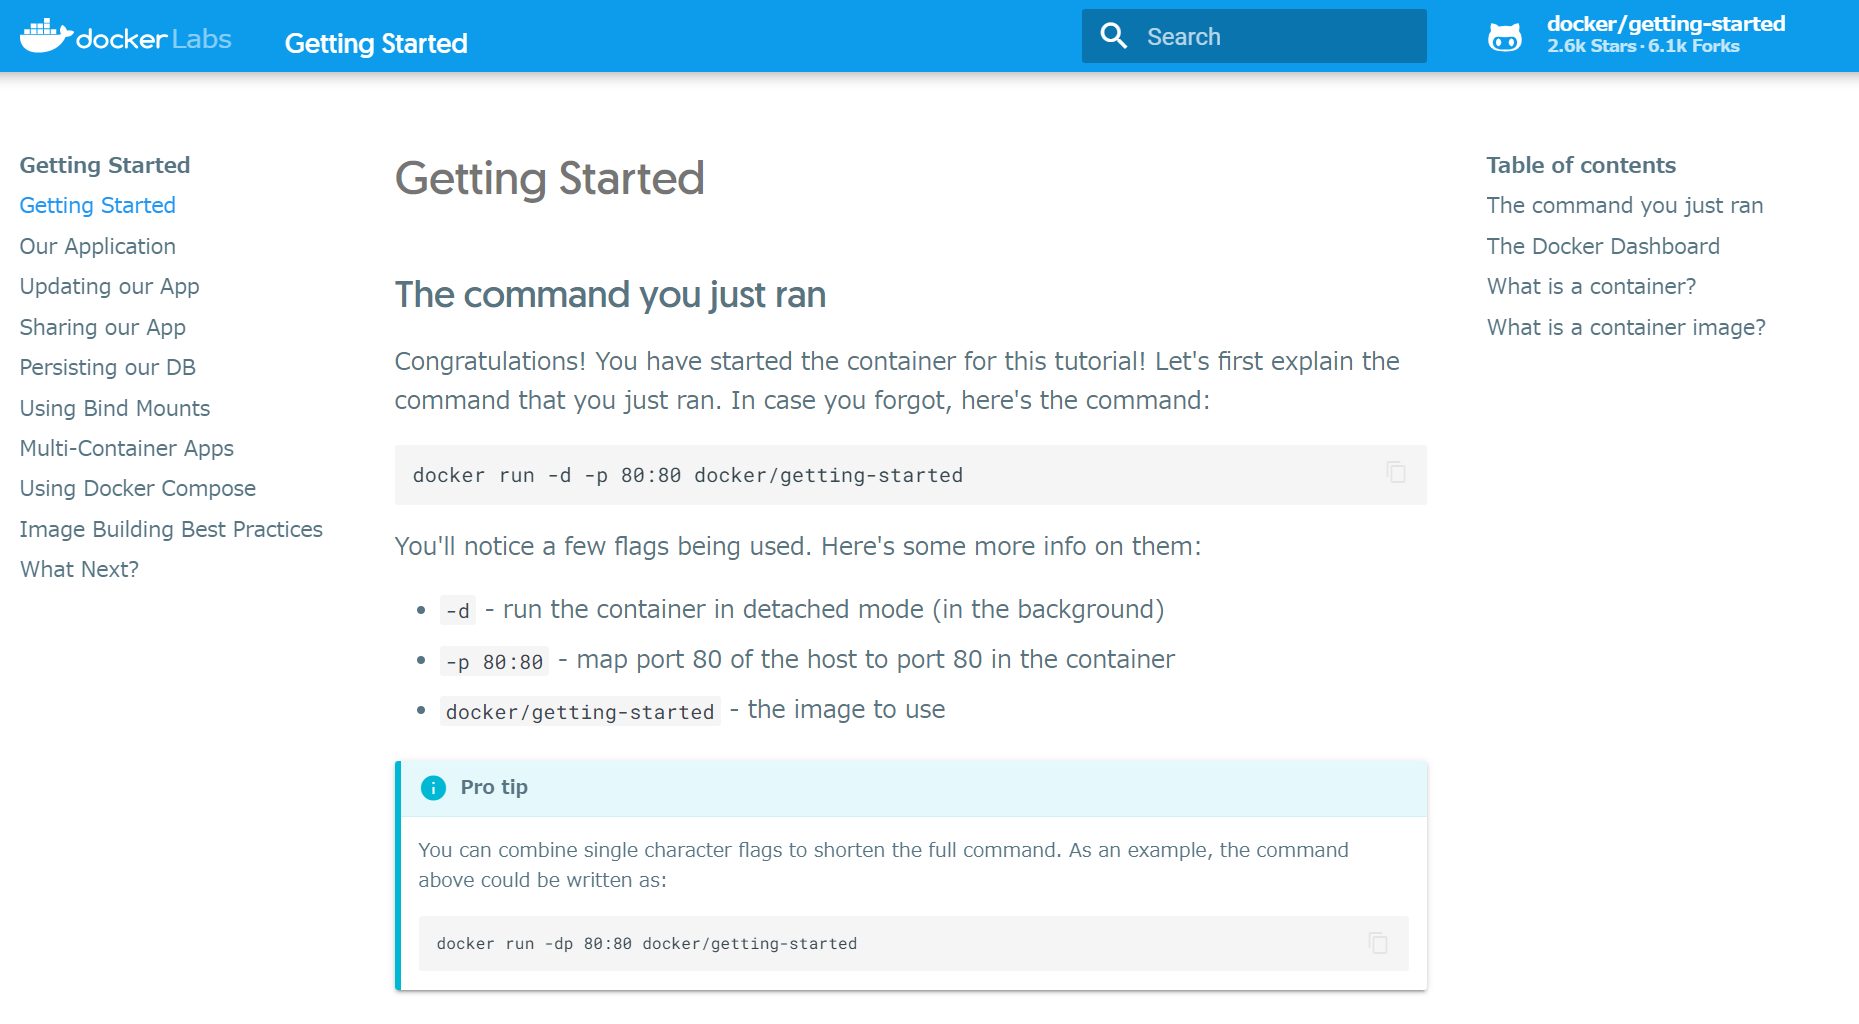Copy the docker run -d -p command
The width and height of the screenshot is (1859, 1024).
point(1396,473)
